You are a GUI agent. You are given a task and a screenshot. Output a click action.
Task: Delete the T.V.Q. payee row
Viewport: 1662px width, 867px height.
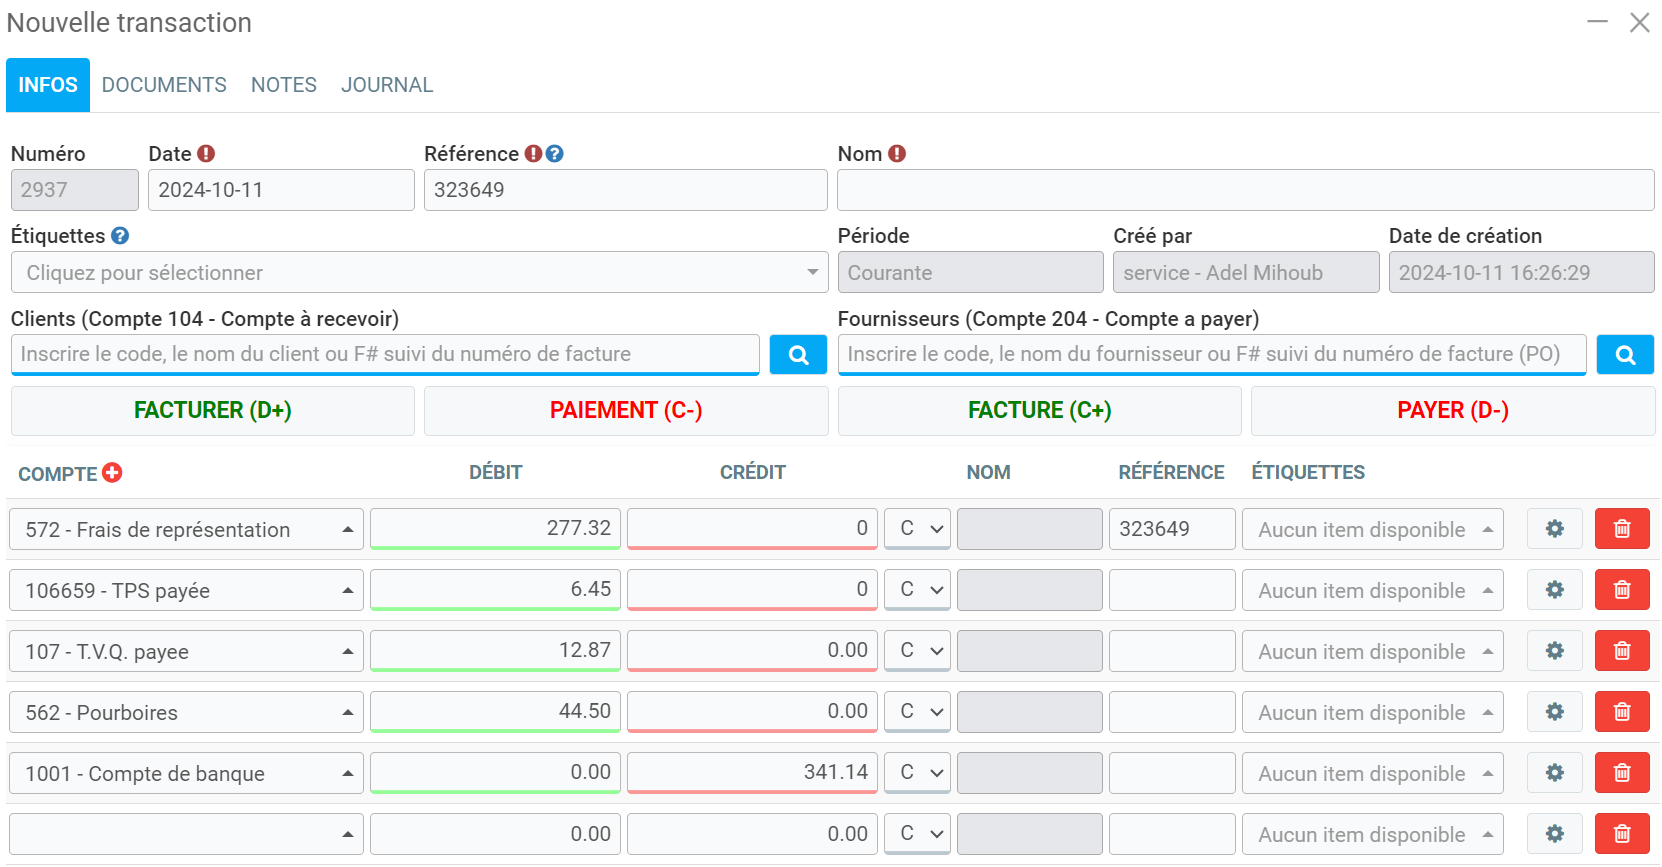1621,651
